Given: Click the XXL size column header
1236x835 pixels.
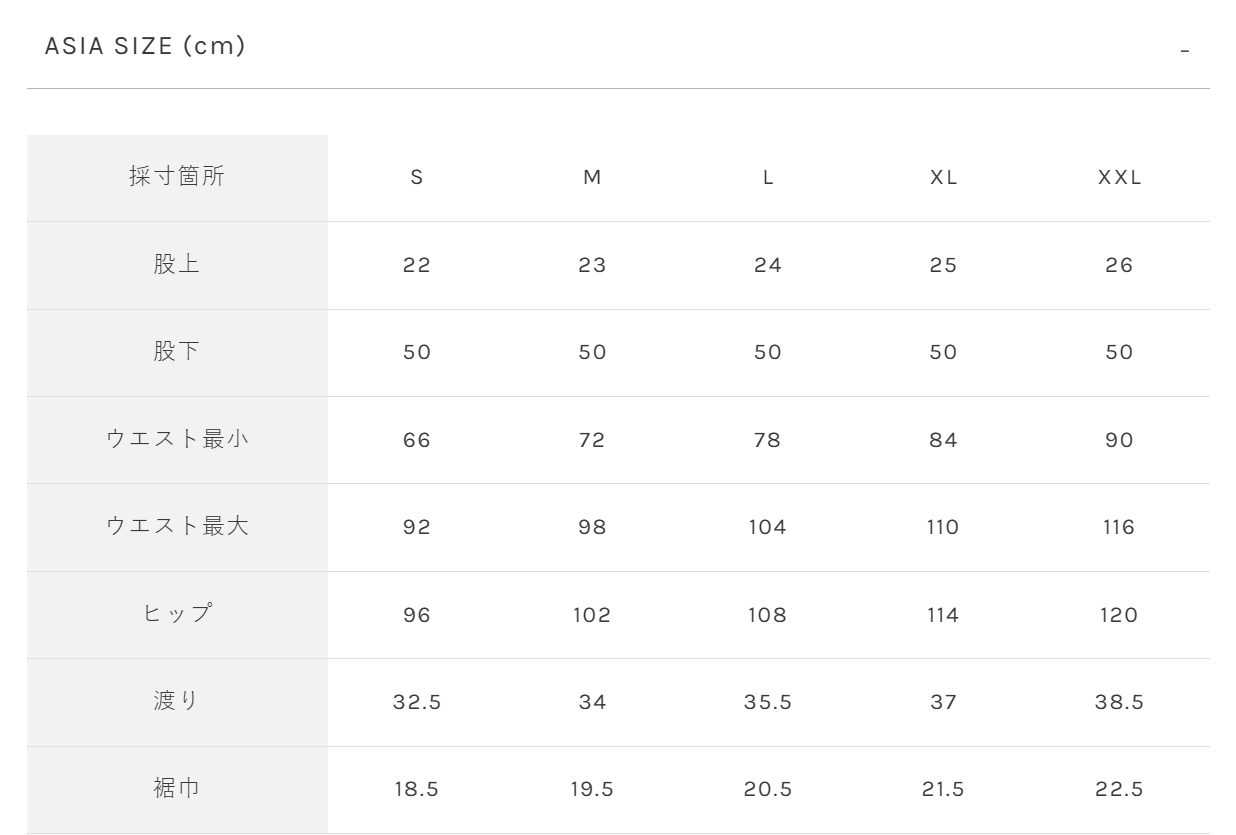Looking at the screenshot, I should click(x=1119, y=178).
